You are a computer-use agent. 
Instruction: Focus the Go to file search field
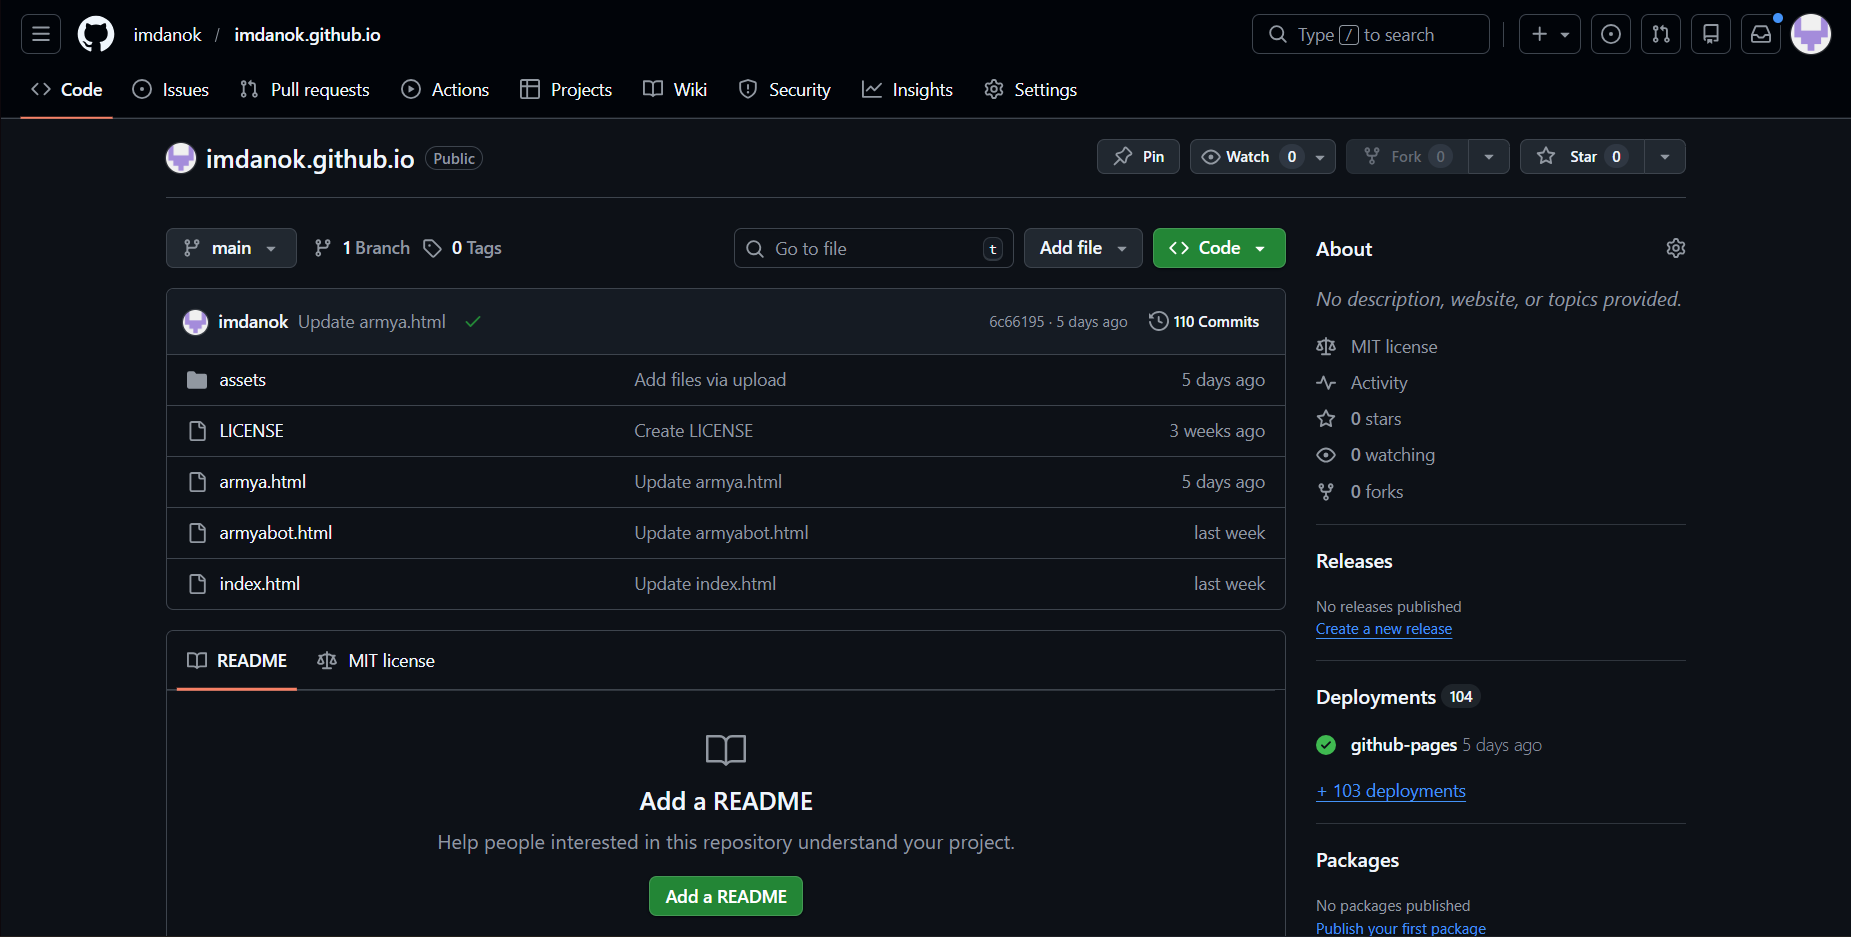click(874, 248)
